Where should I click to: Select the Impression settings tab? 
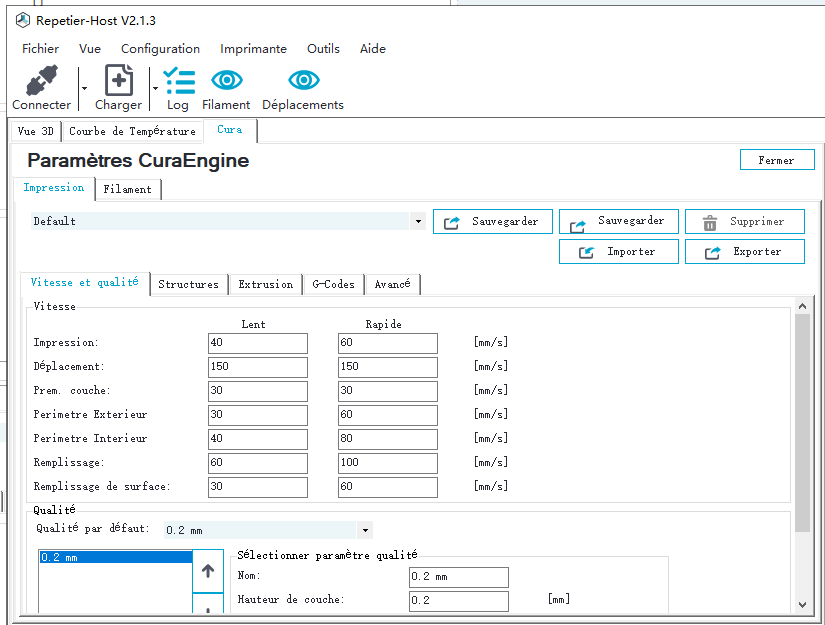(54, 188)
